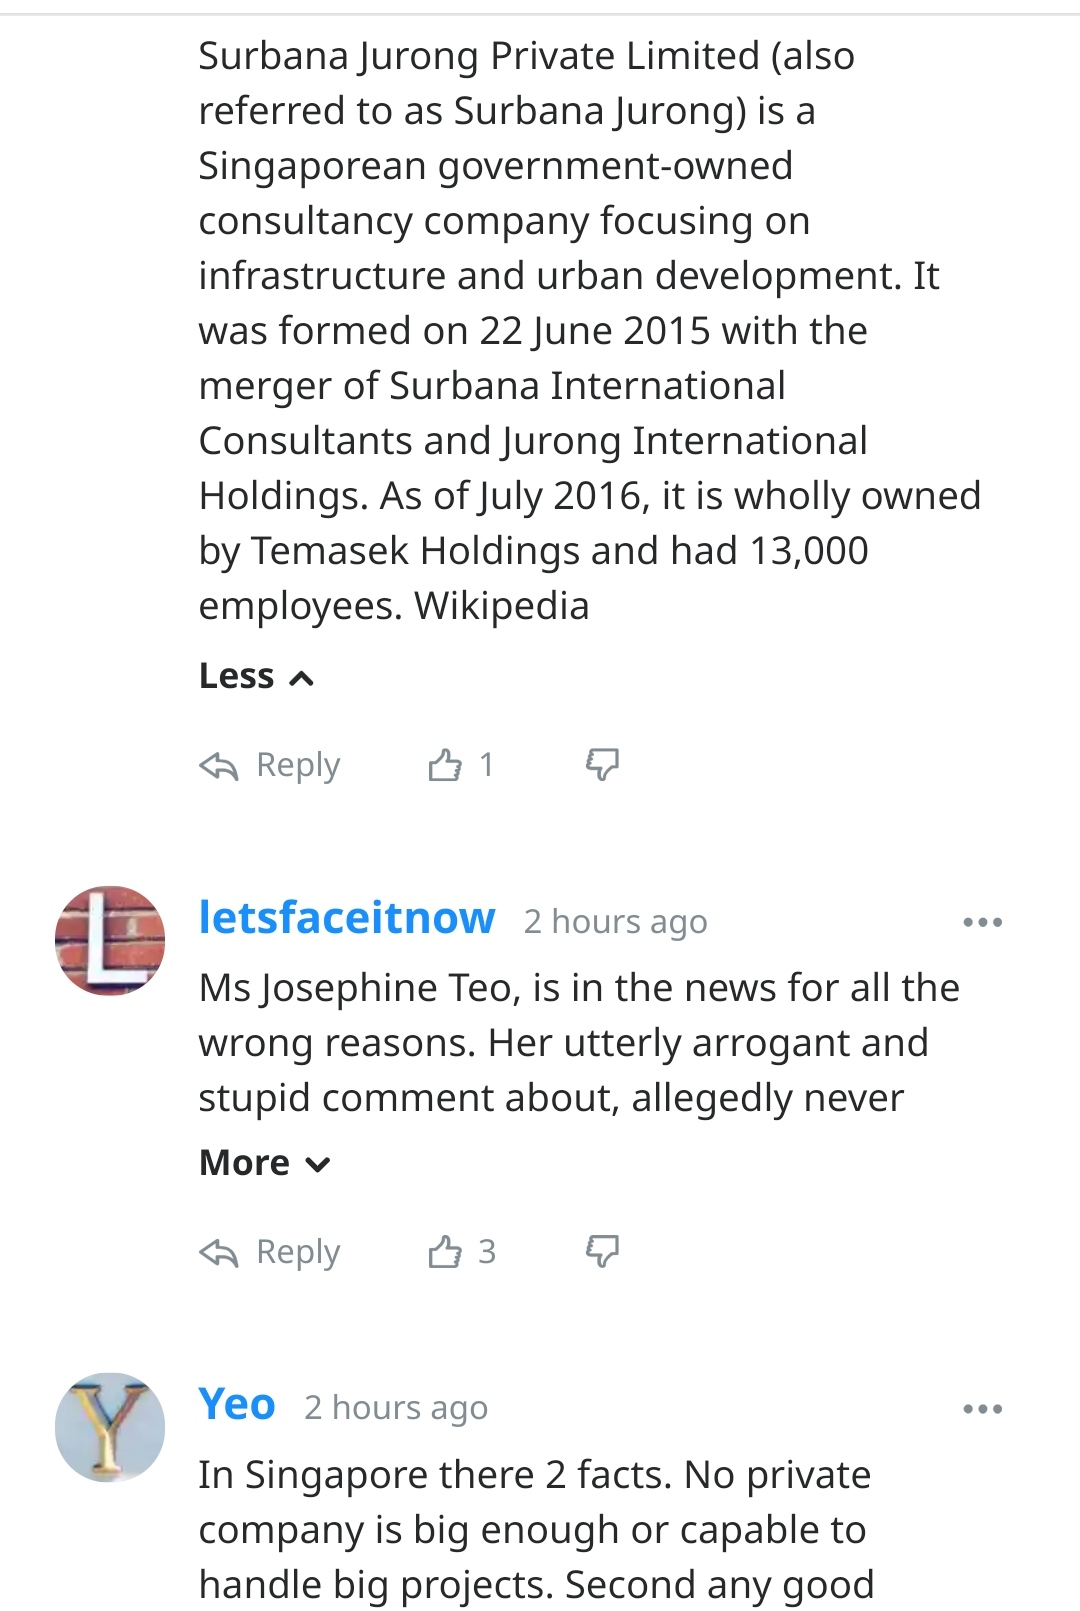
Task: Open Yeo's profile username link
Action: (237, 1405)
